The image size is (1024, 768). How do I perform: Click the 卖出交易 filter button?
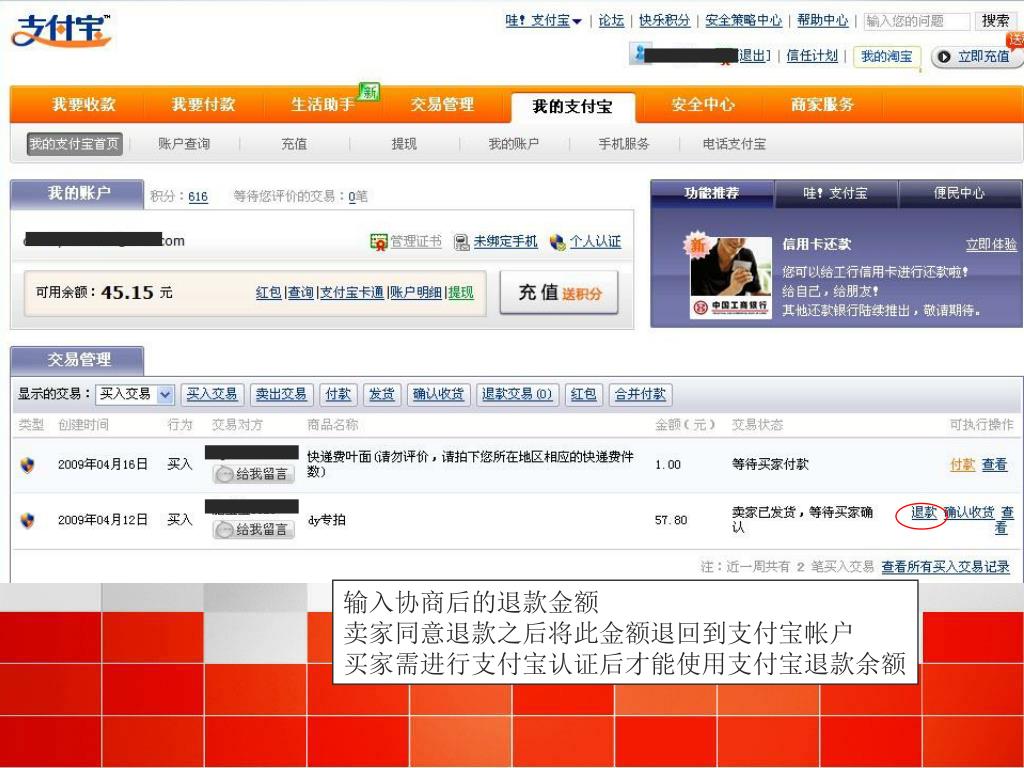(281, 394)
